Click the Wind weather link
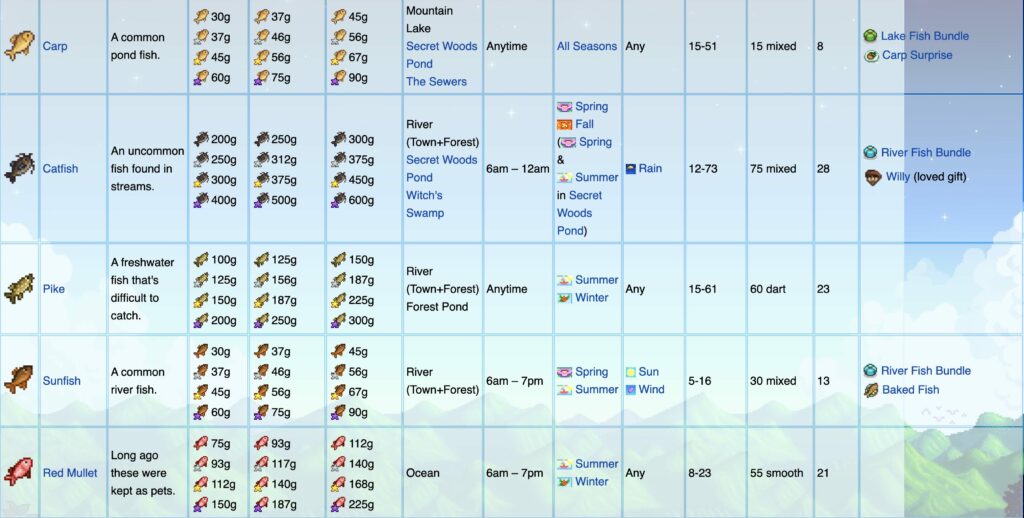1024x518 pixels. click(x=651, y=389)
